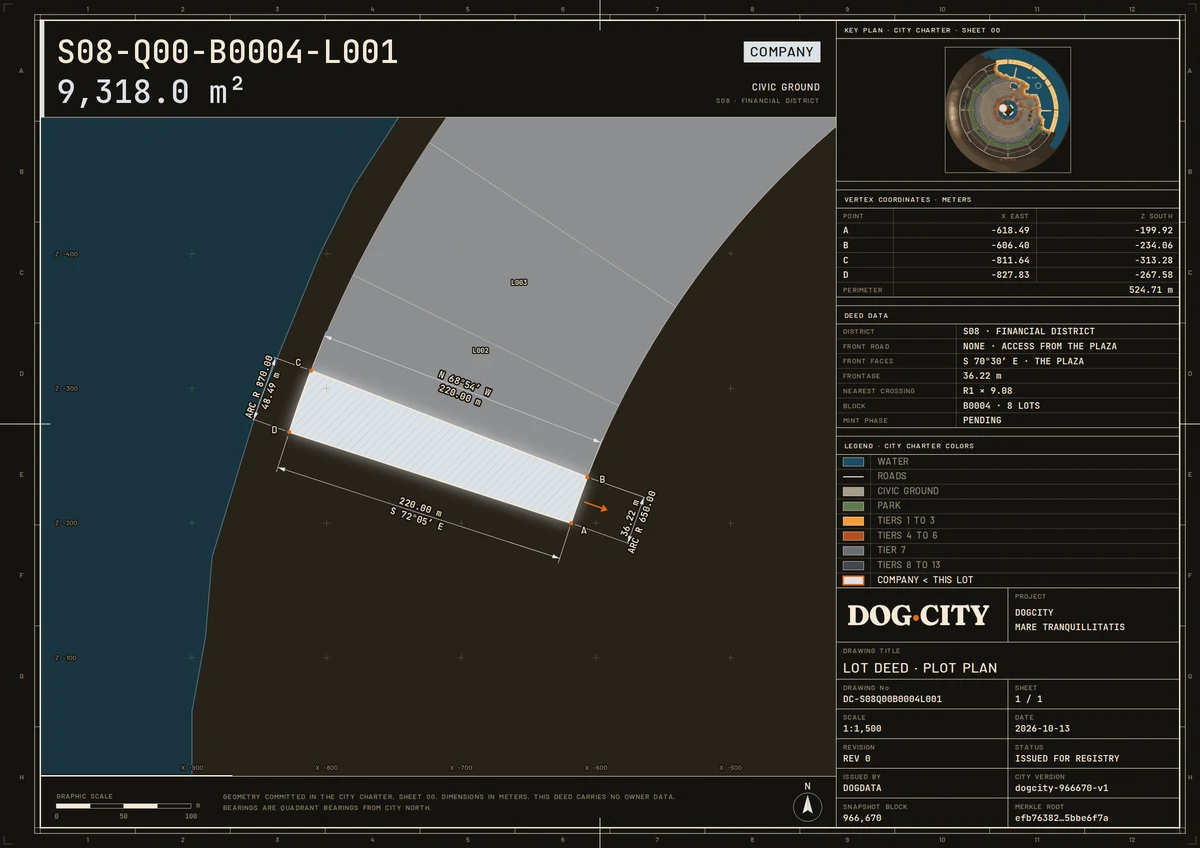Click the front road value None · Access from the Plaza

[x=1040, y=346]
